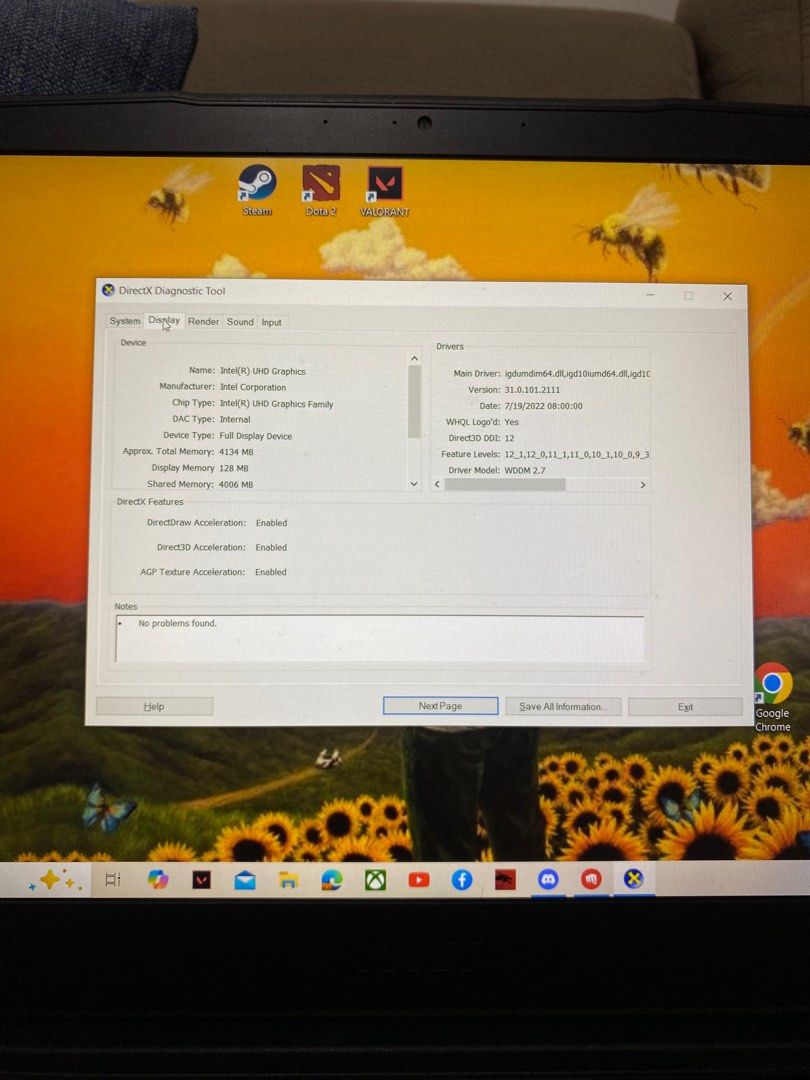The height and width of the screenshot is (1080, 810).
Task: Open the YouTube icon in the taskbar
Action: coord(419,880)
